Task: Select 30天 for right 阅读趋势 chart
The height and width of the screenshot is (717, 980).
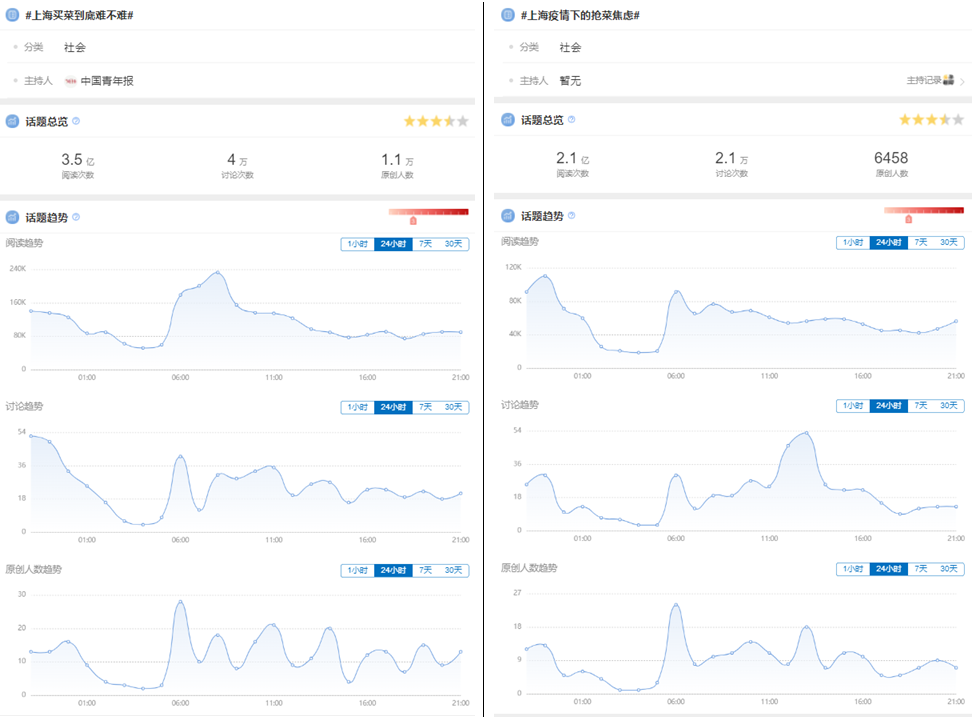Action: click(x=949, y=243)
